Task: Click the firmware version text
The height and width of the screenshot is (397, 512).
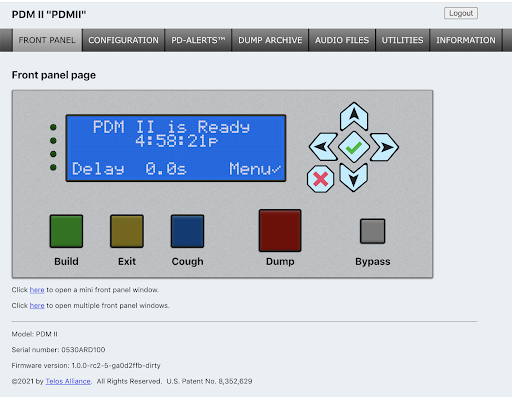Action: [x=86, y=366]
